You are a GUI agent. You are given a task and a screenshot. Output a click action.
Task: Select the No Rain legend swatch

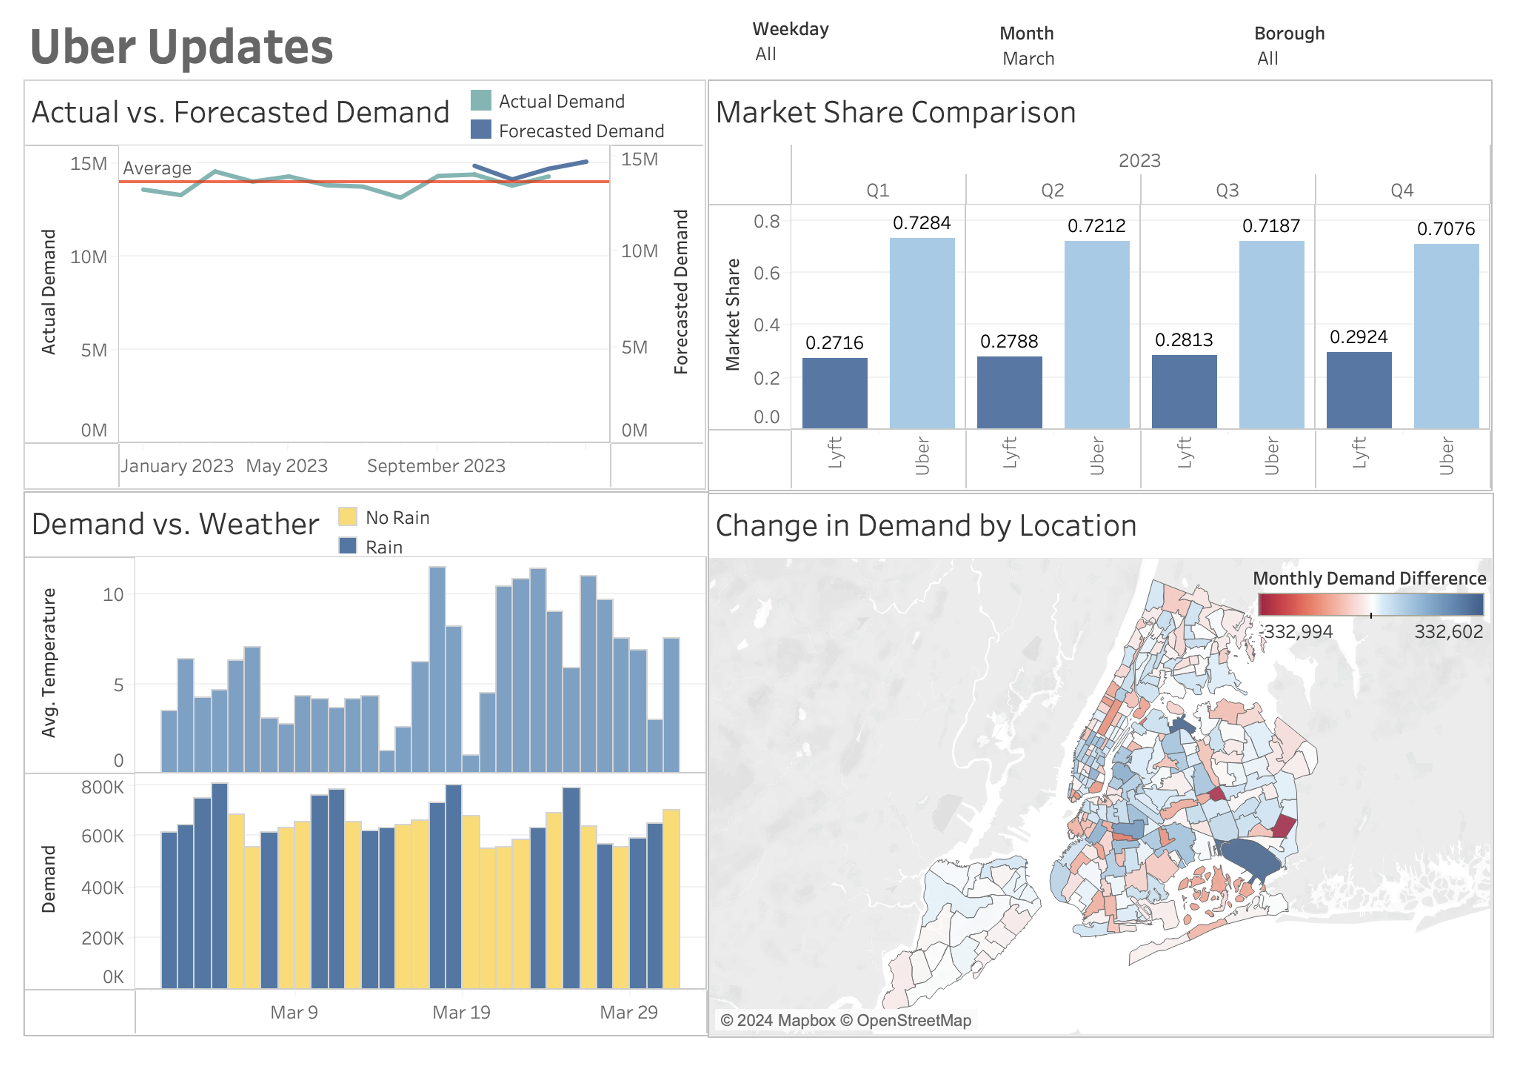[348, 517]
